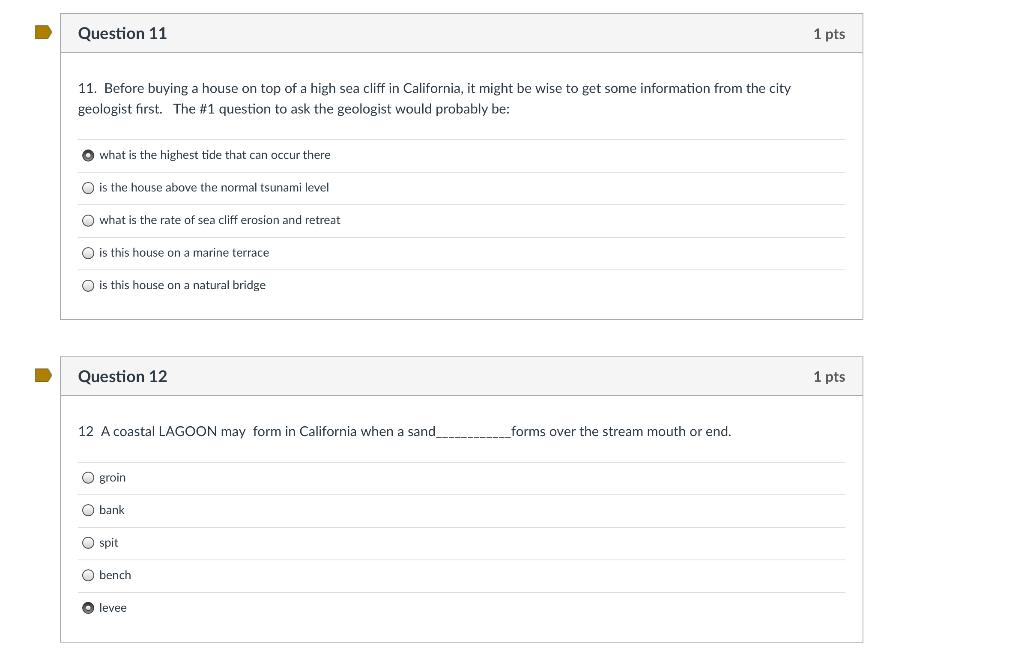Image resolution: width=1024 pixels, height=661 pixels.
Task: Select the 'bench' answer radio button
Action: (x=88, y=575)
